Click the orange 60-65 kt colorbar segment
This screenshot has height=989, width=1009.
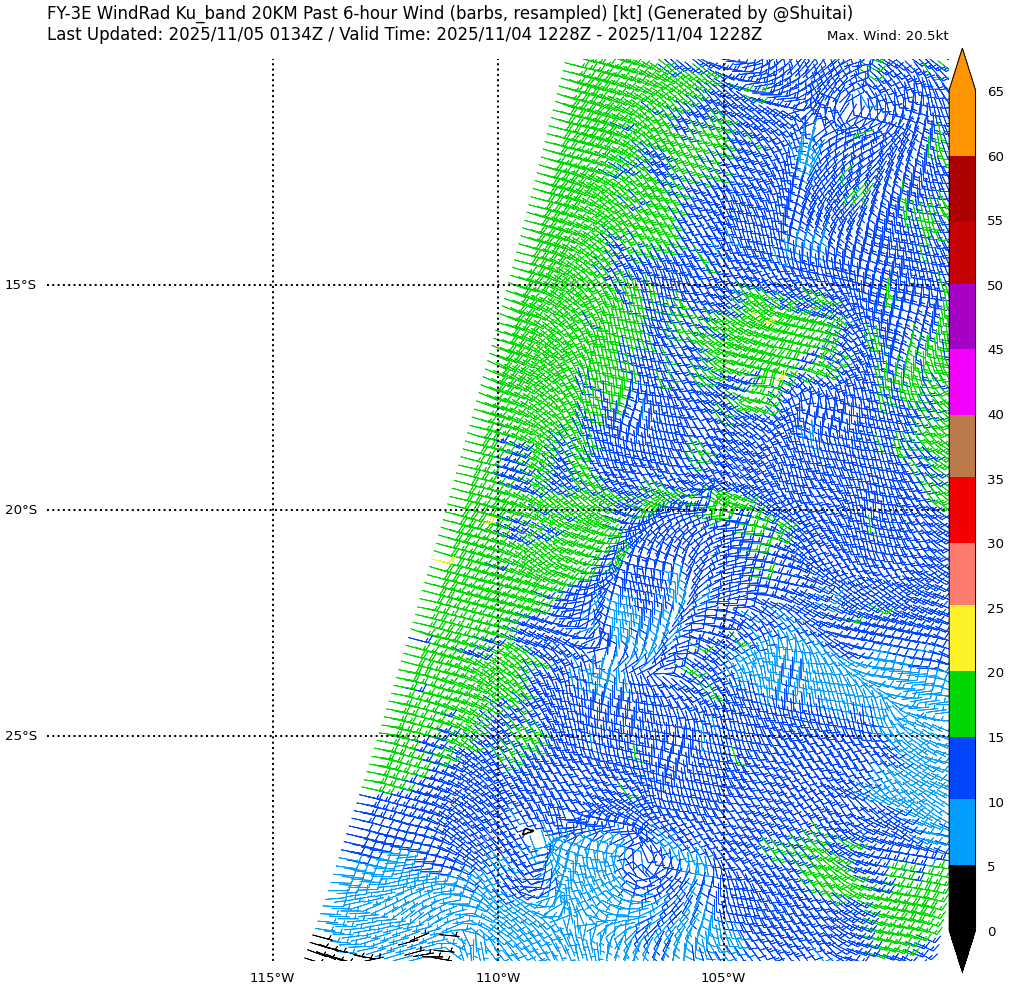pyautogui.click(x=961, y=124)
